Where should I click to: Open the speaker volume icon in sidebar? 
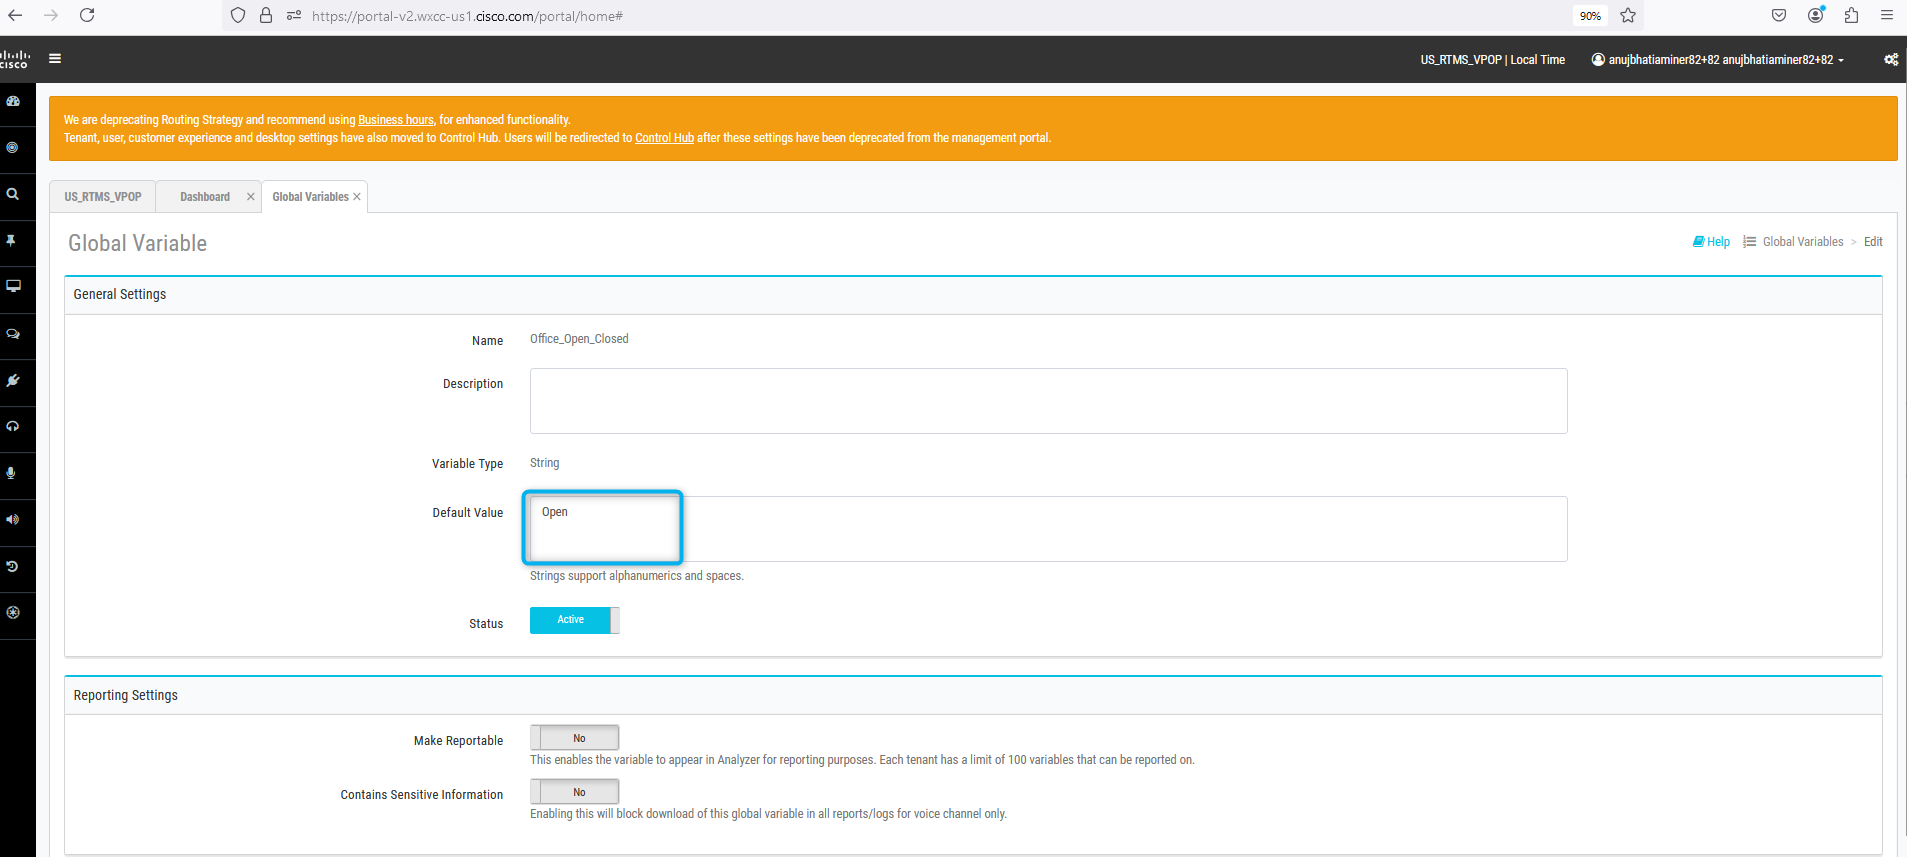point(13,519)
